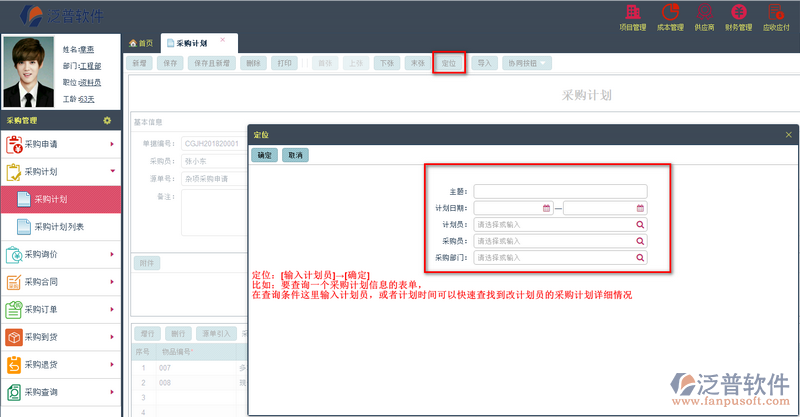The height and width of the screenshot is (417, 800).
Task: Click the 删除 toolbar button
Action: [x=253, y=63]
